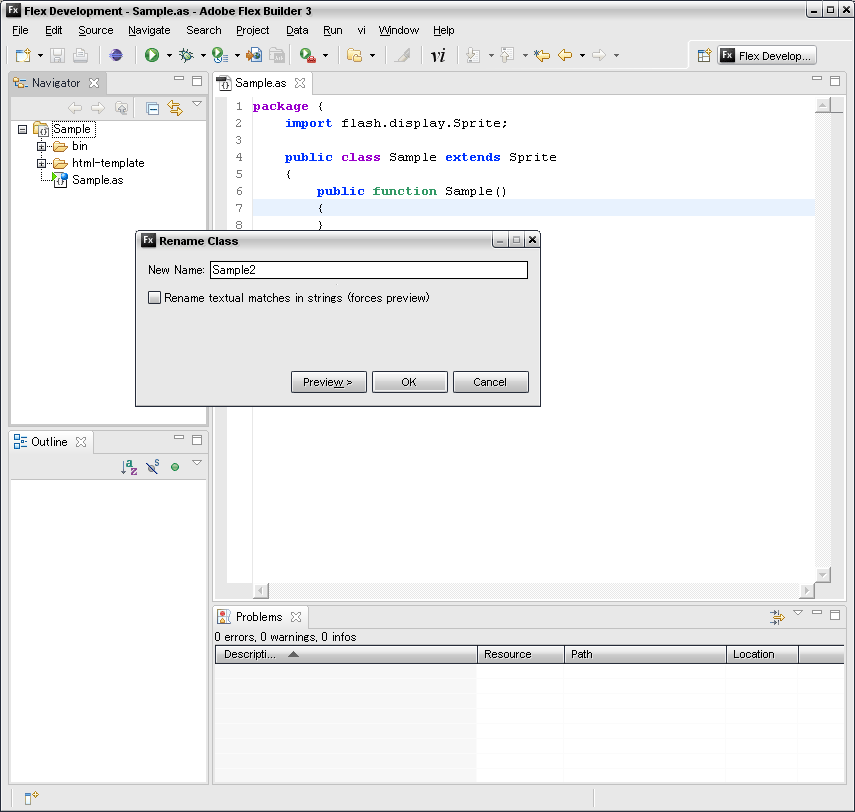
Task: Click the Back navigation arrow in toolbar
Action: [565, 56]
